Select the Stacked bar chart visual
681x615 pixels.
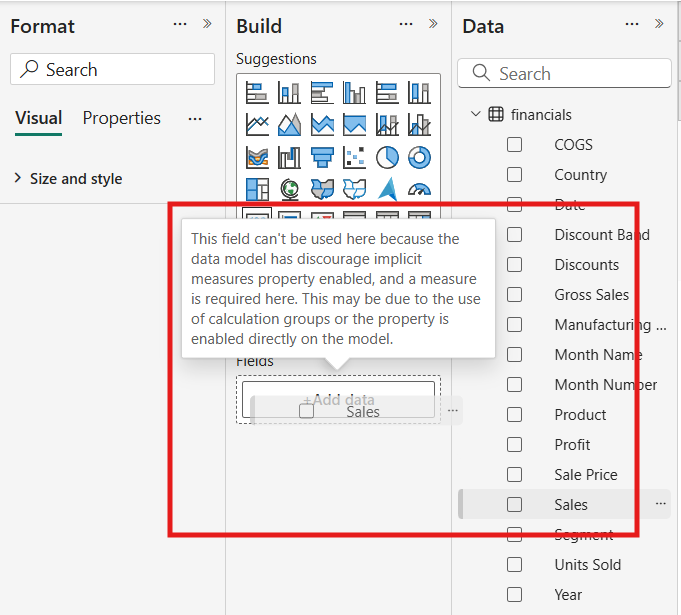pos(257,93)
